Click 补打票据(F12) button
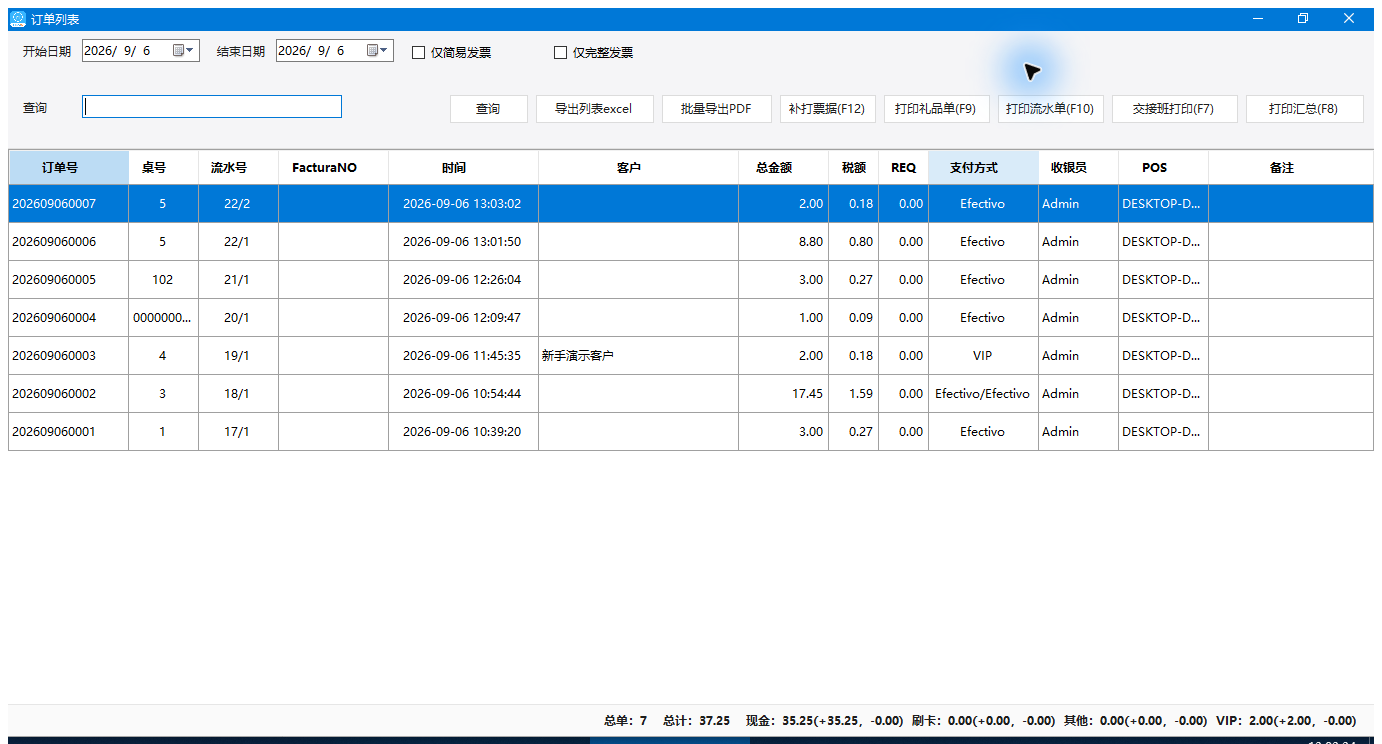This screenshot has height=744, width=1382. click(827, 109)
